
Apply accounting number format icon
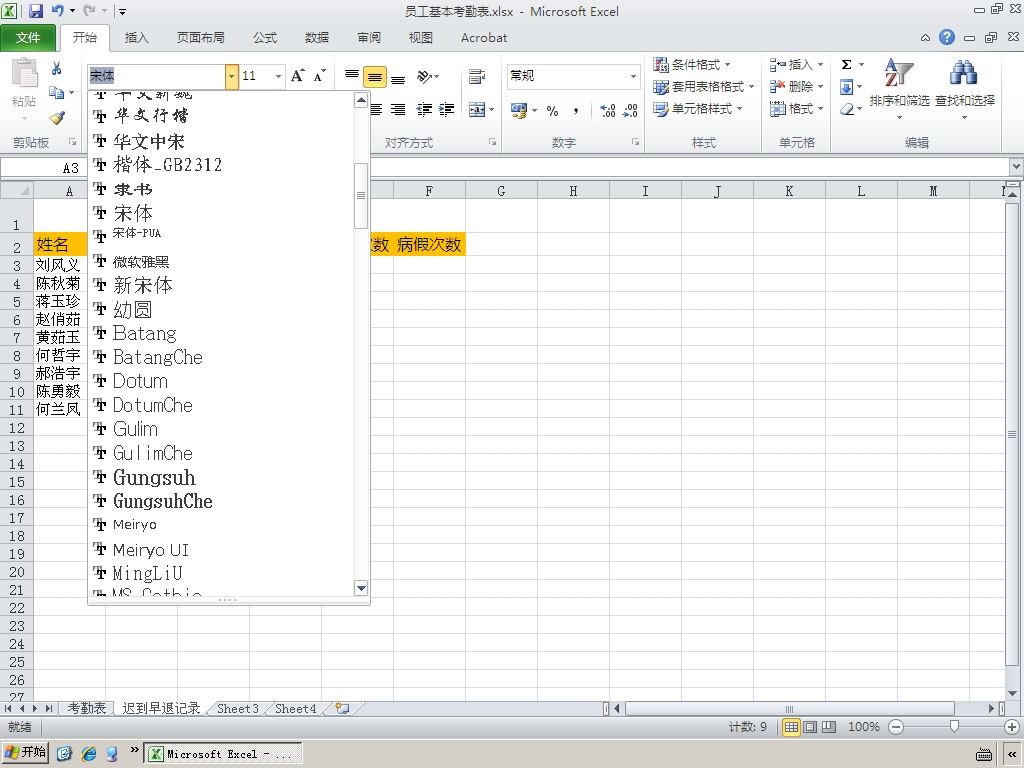[519, 110]
